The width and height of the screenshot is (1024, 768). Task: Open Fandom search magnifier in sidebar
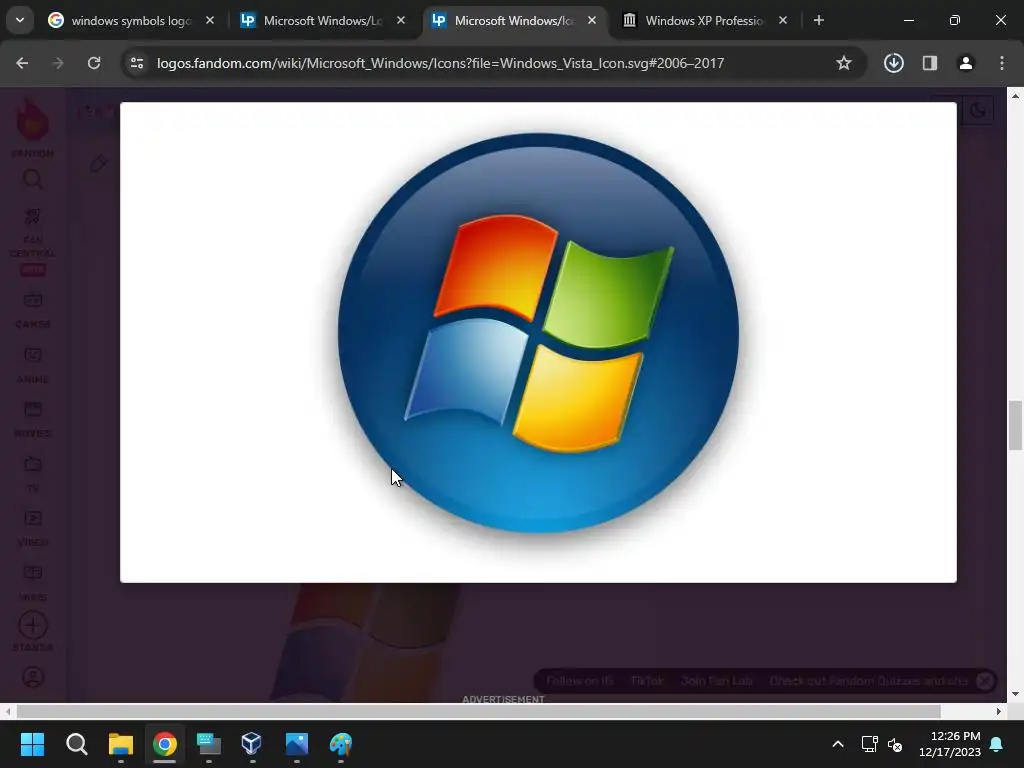(33, 179)
